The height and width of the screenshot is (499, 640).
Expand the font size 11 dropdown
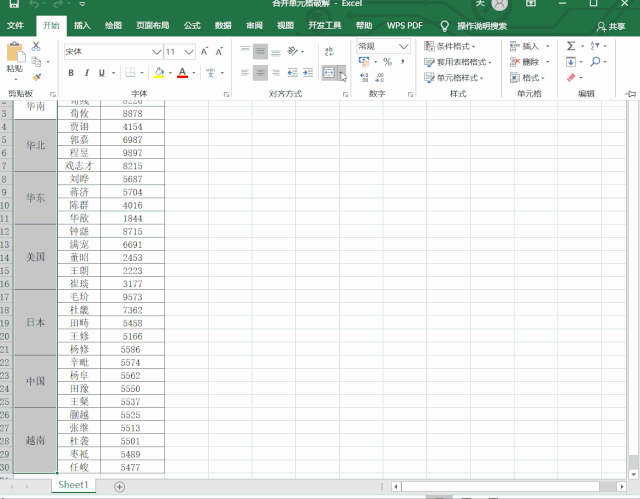(x=189, y=52)
